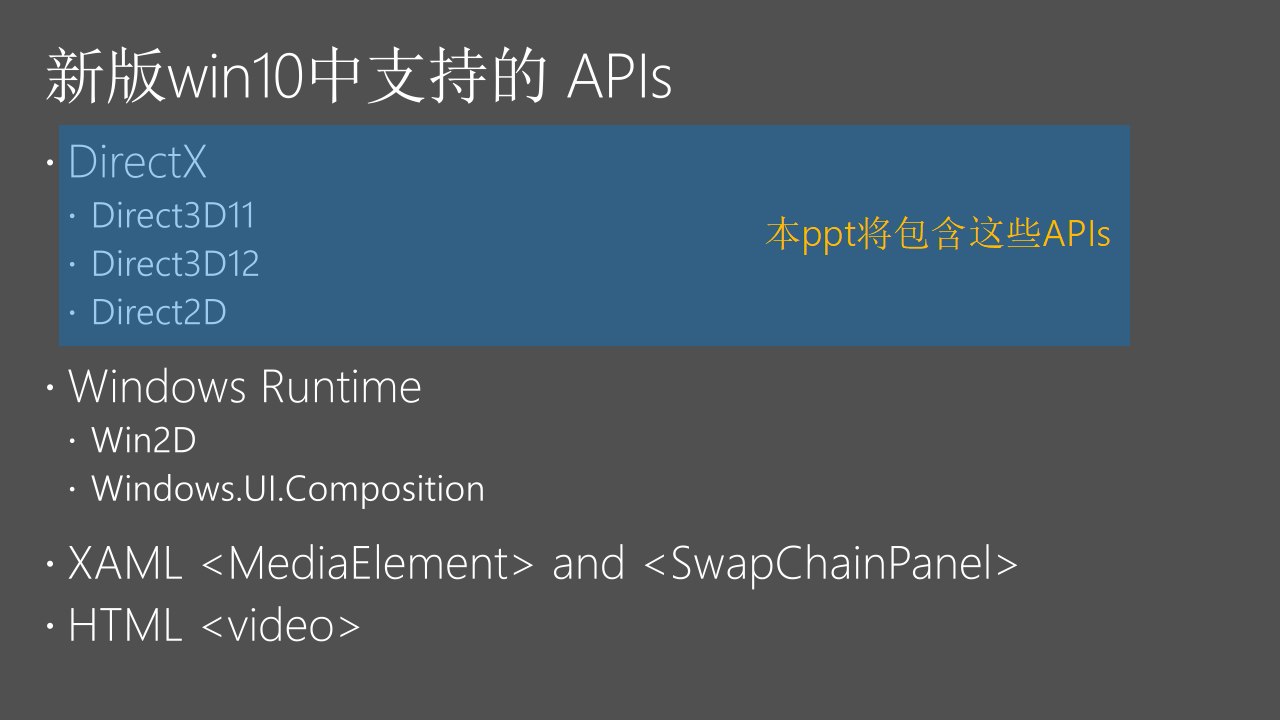This screenshot has height=720, width=1280.
Task: Click the bullet dot before HTML
Action: click(x=51, y=627)
